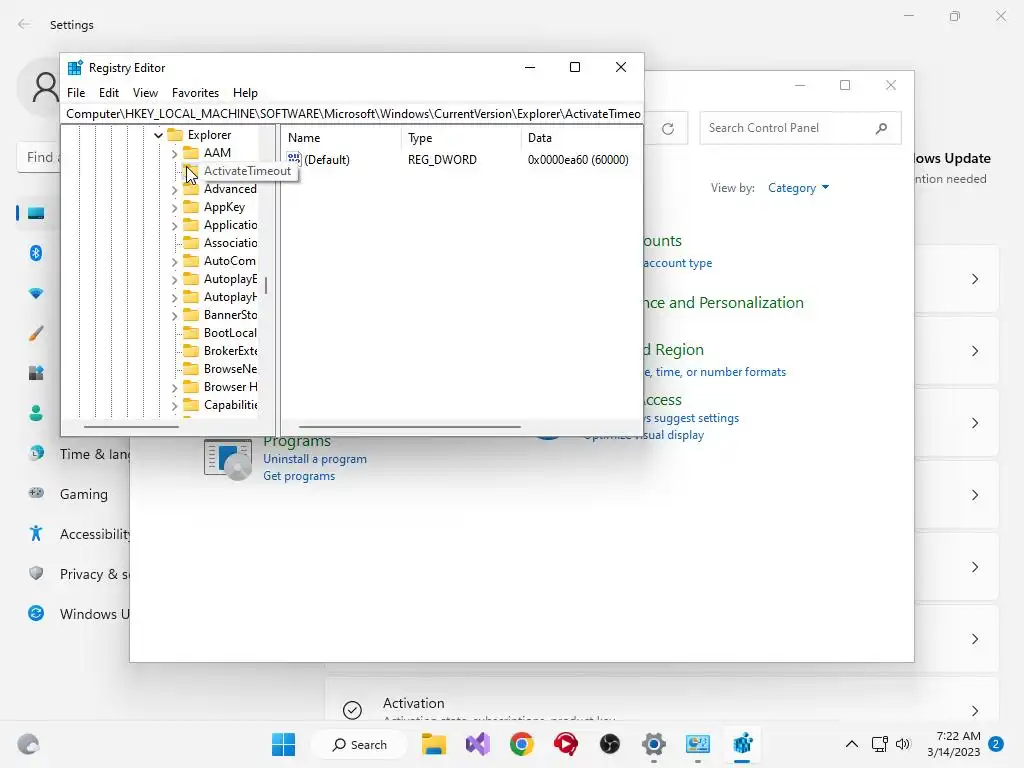The height and width of the screenshot is (768, 1024).
Task: Show hidden system tray icons
Action: [852, 744]
